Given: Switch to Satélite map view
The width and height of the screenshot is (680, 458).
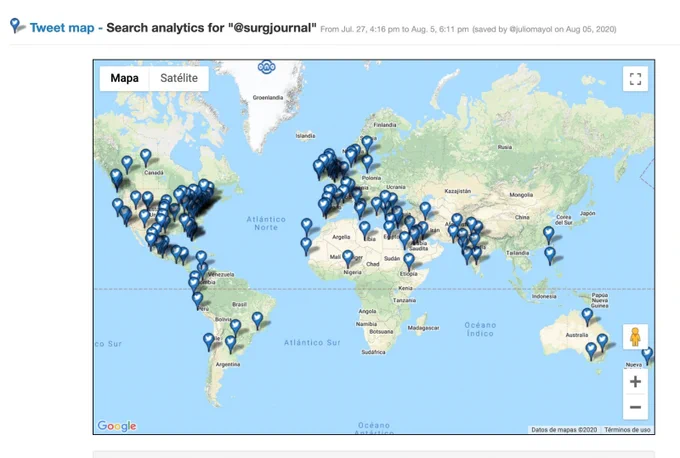Looking at the screenshot, I should tap(179, 78).
